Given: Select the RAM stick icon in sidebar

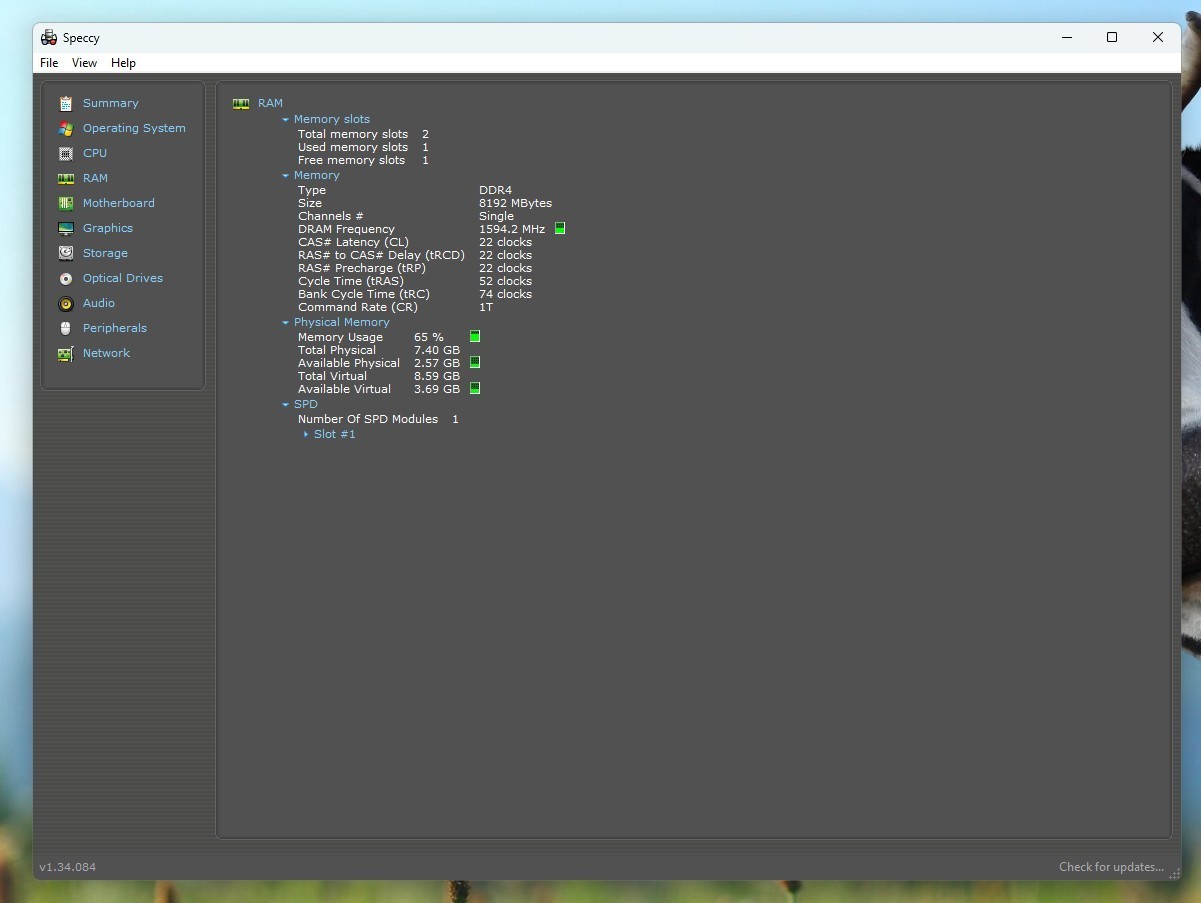Looking at the screenshot, I should [66, 178].
